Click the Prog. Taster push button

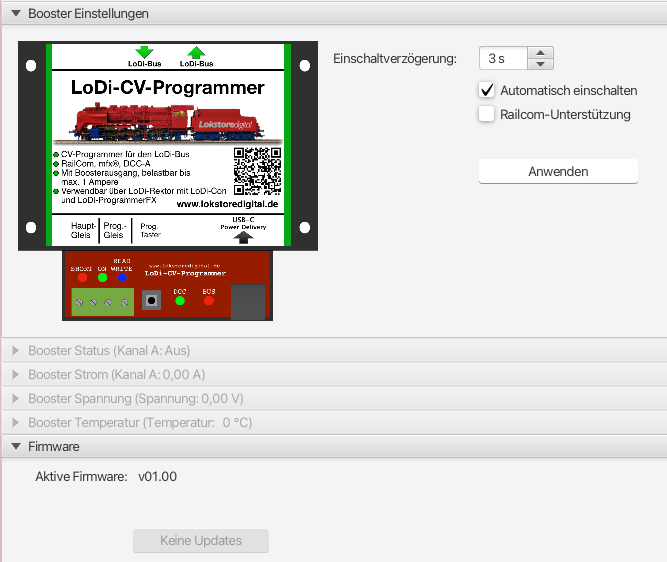point(151,300)
